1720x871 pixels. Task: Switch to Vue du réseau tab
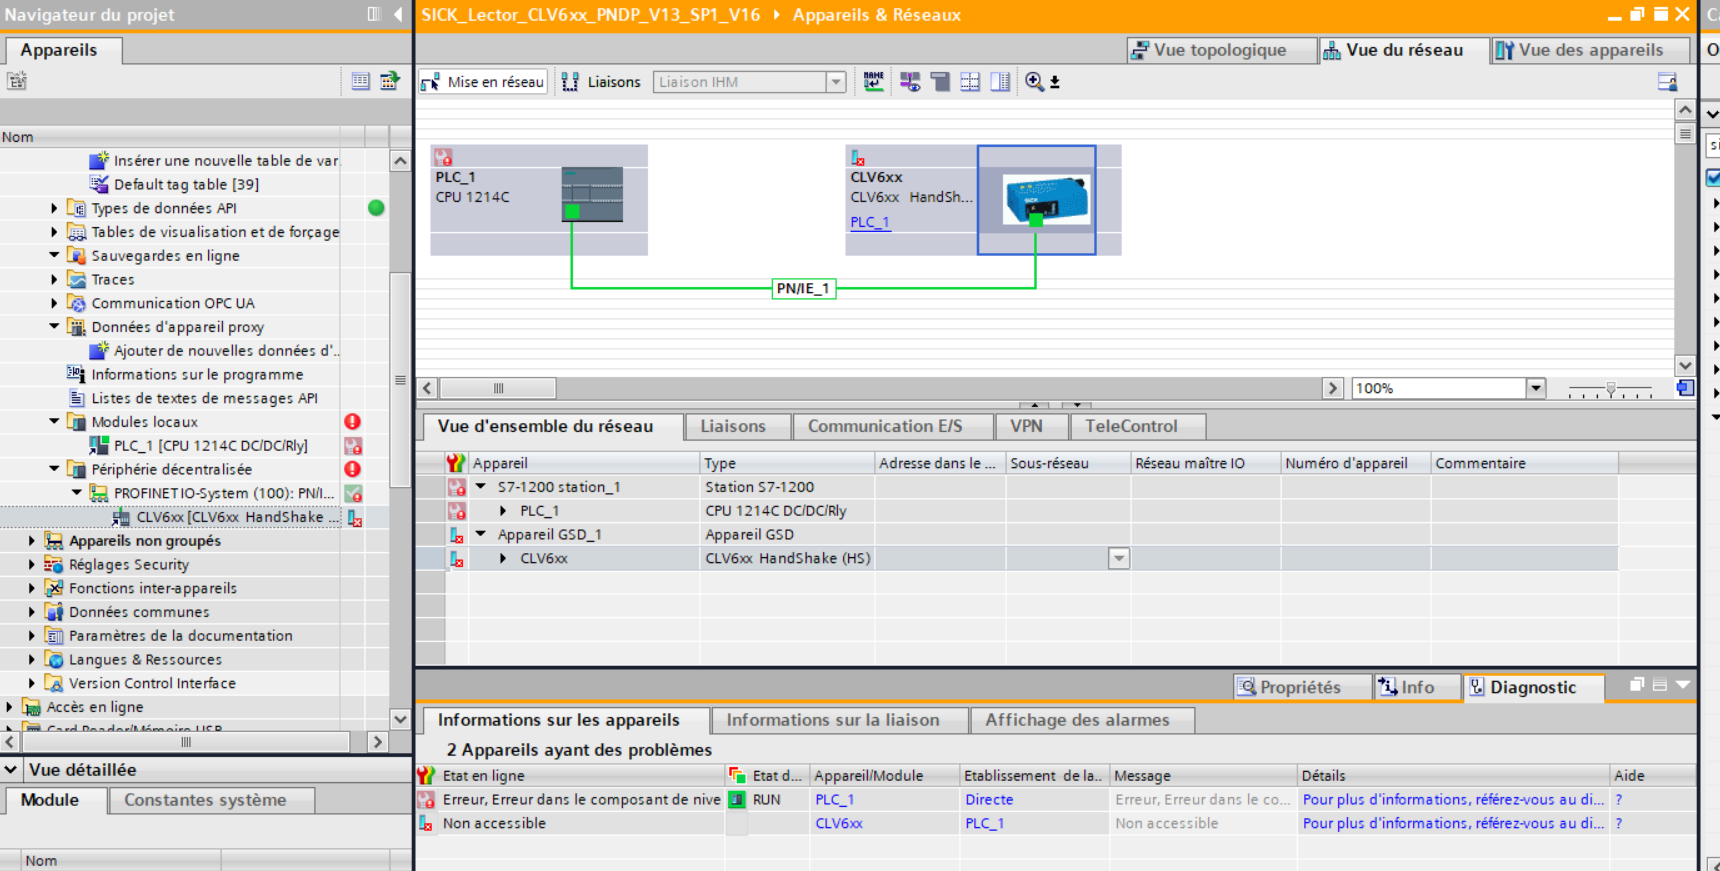point(1404,50)
